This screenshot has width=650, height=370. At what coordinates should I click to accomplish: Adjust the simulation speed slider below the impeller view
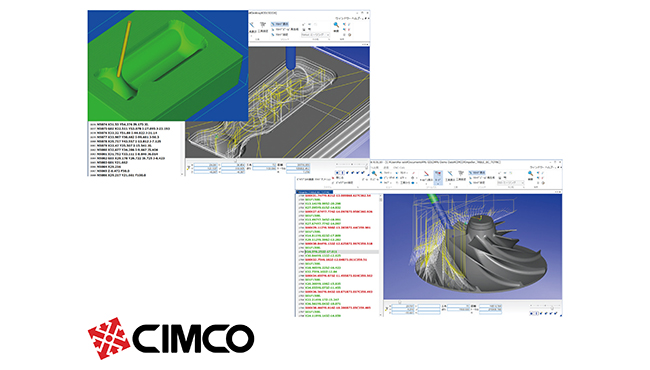click(x=552, y=308)
